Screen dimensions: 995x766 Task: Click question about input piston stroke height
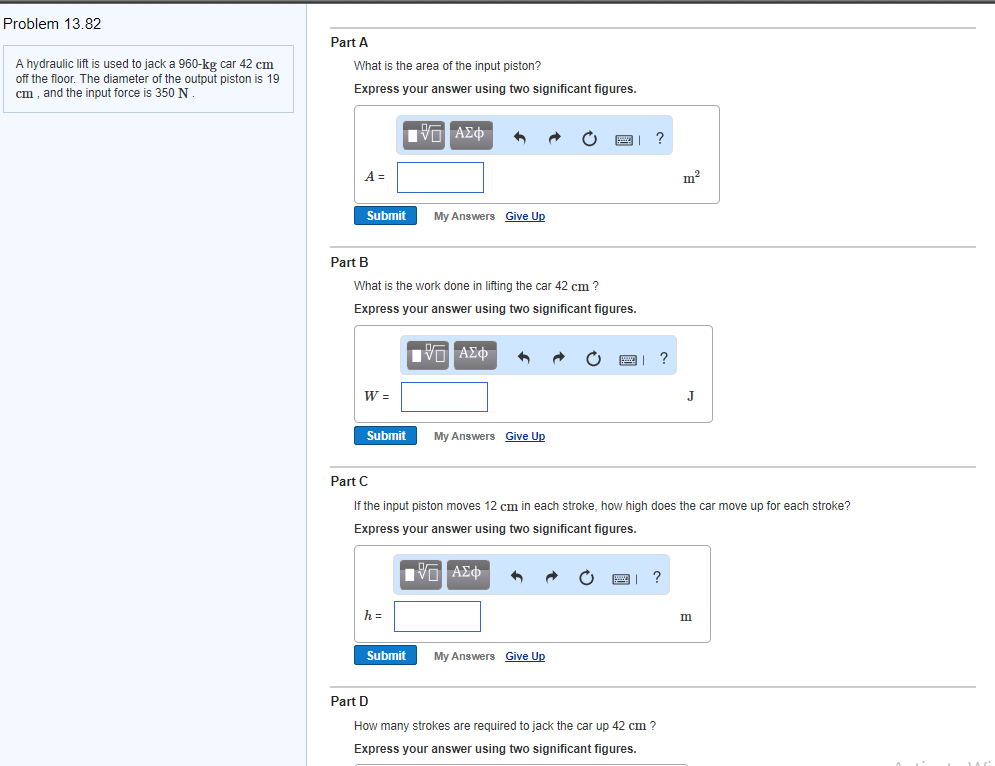(x=602, y=506)
